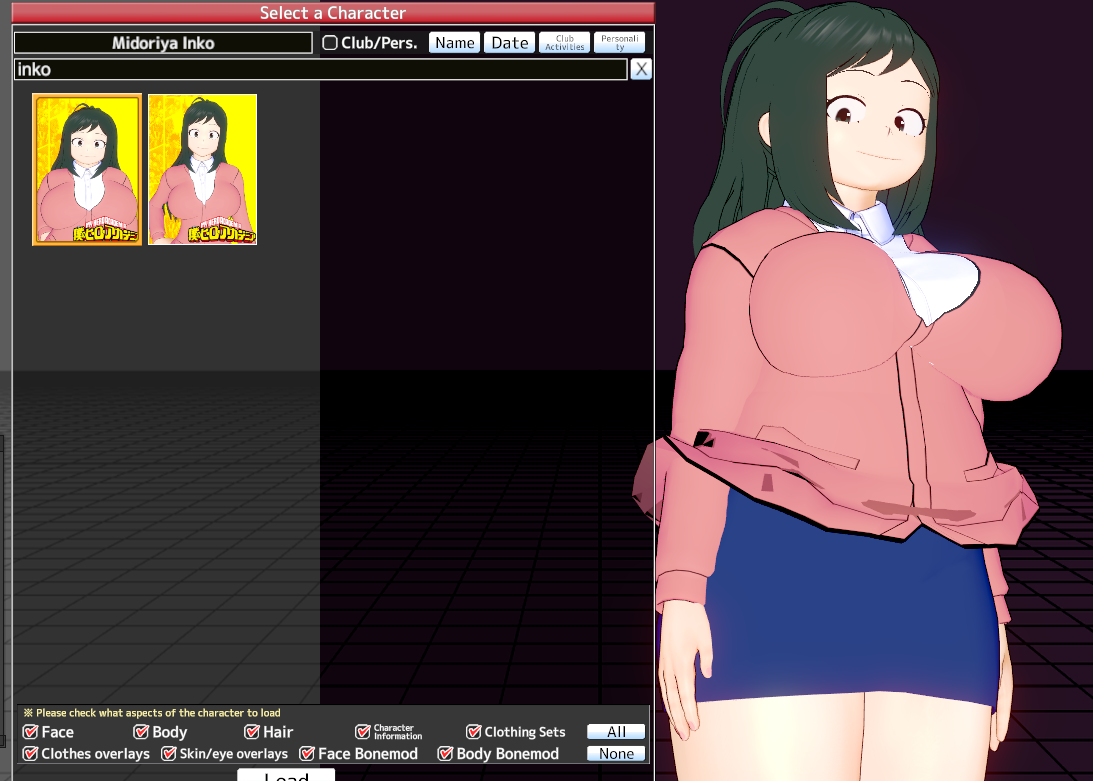Toggle the Face Bonemod checkbox
The image size is (1093, 781).
tap(308, 753)
